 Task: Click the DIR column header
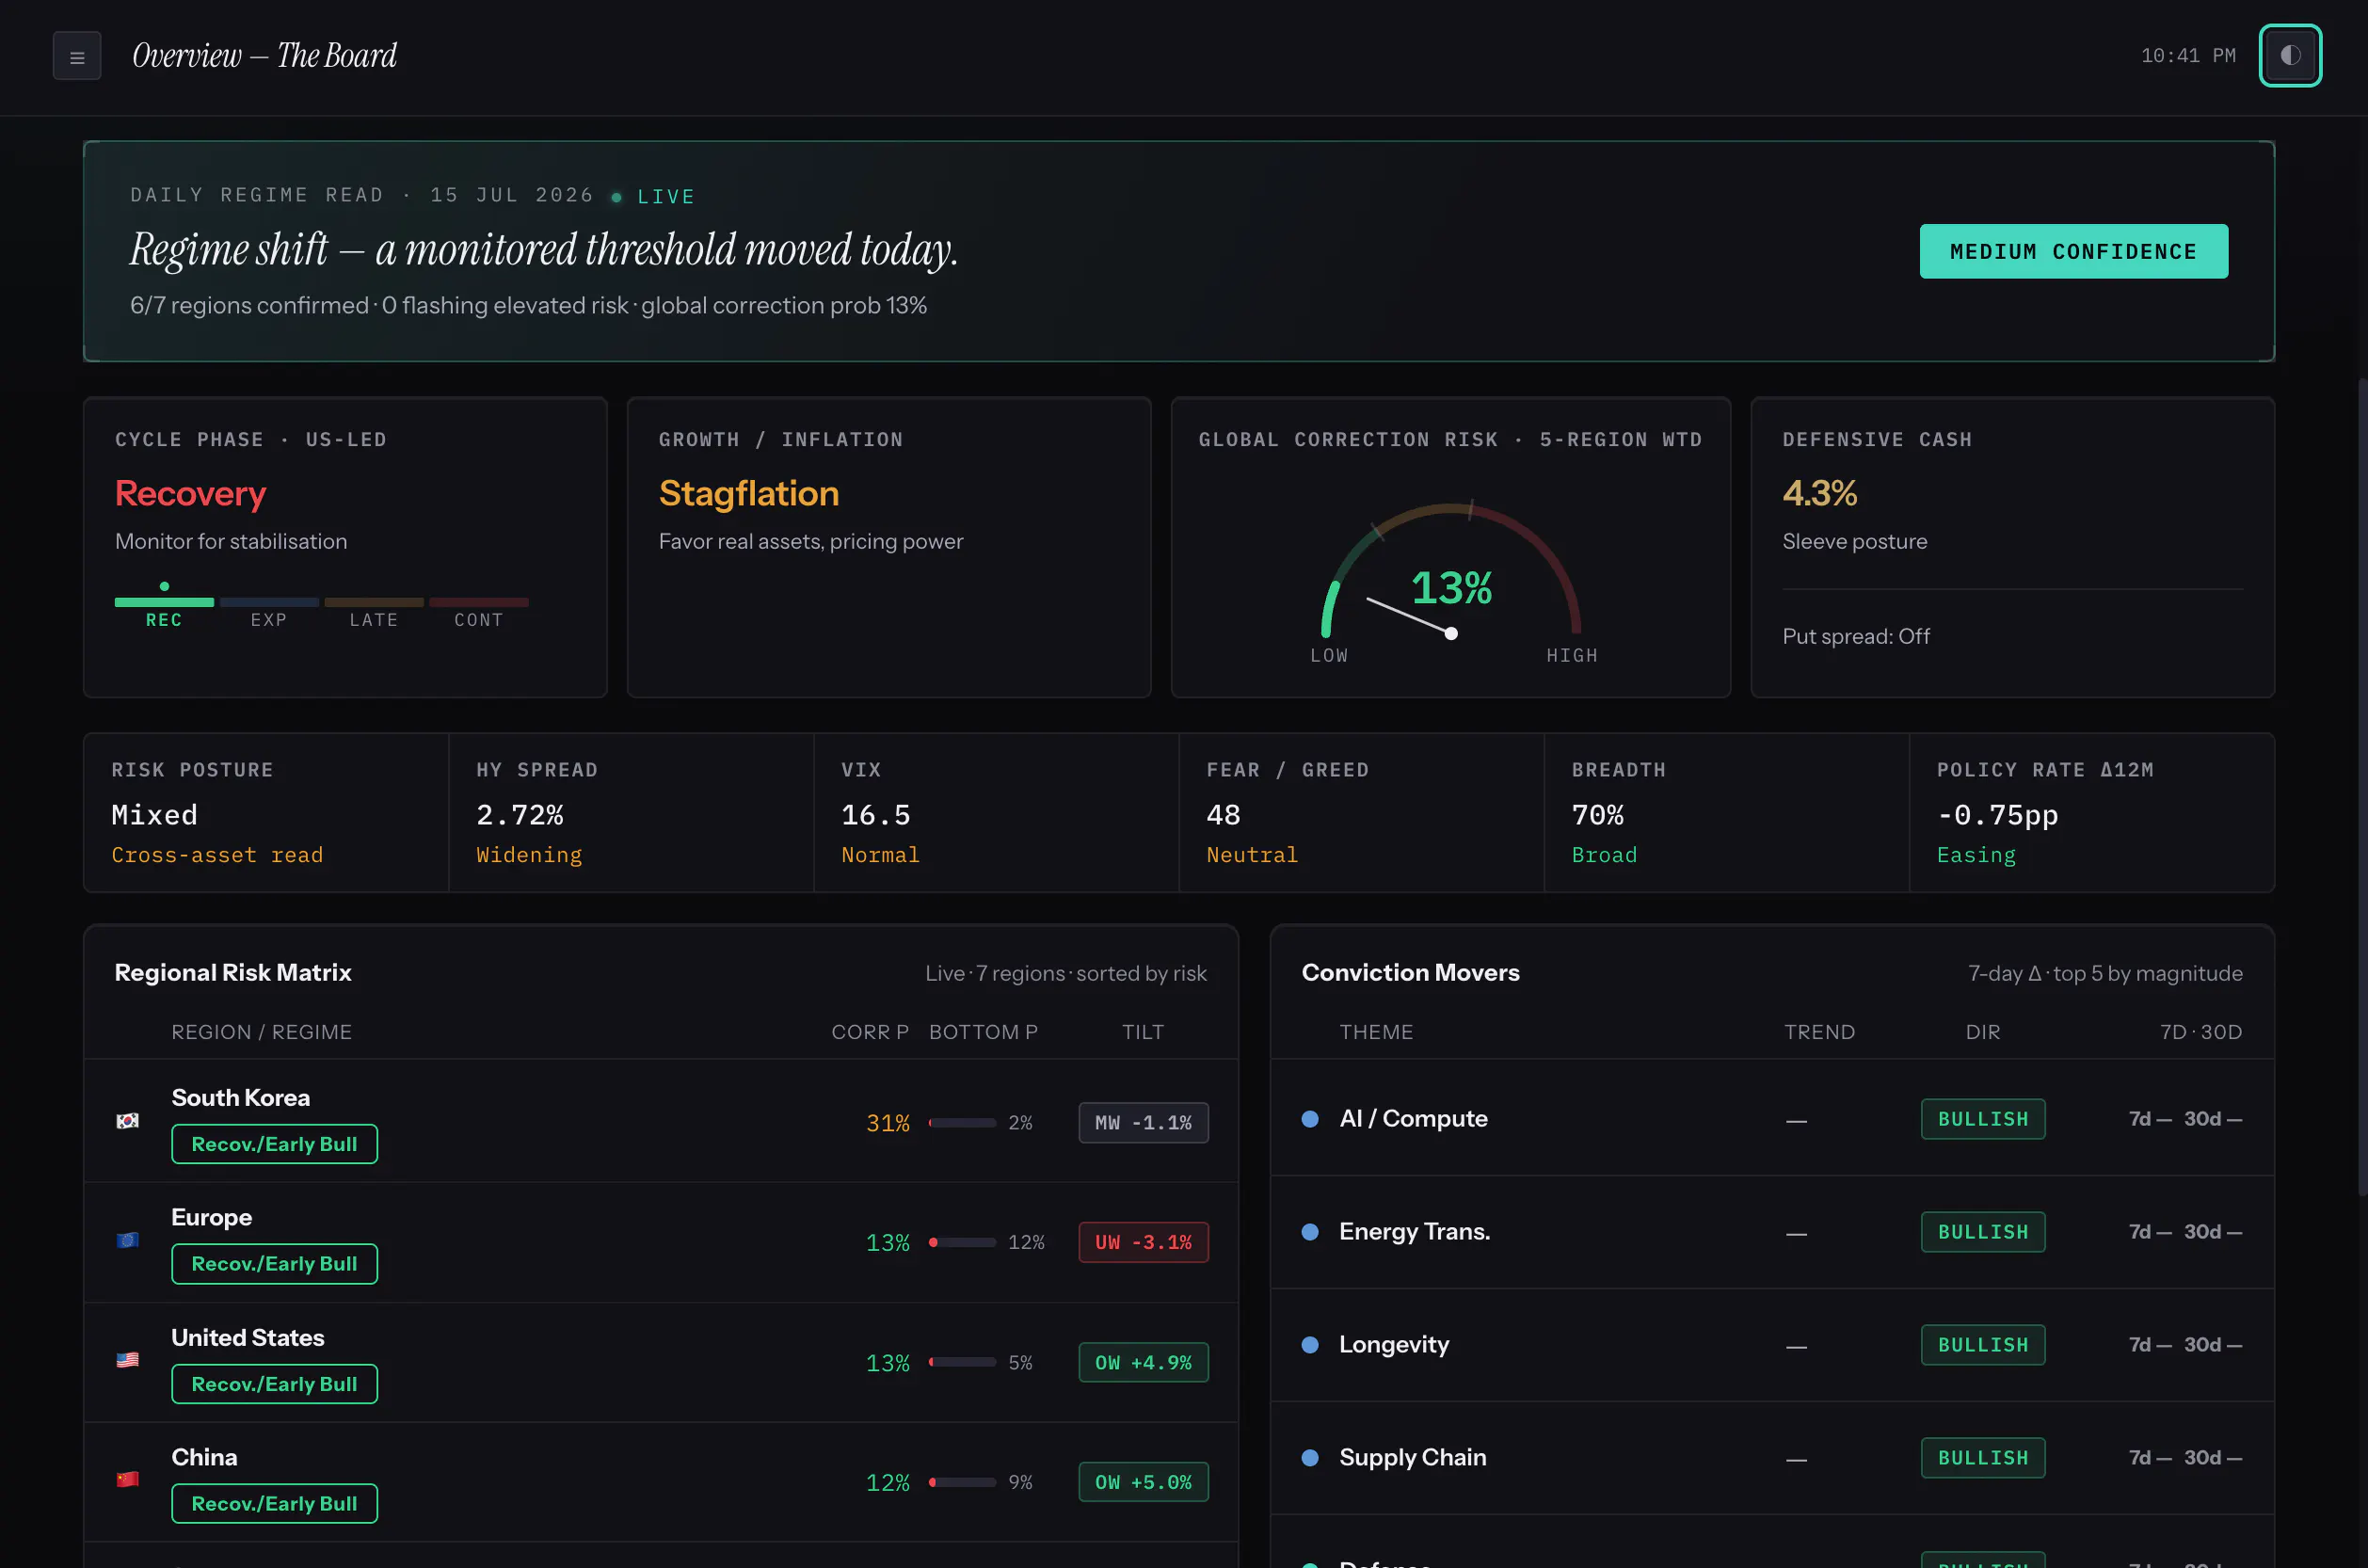point(1983,1032)
